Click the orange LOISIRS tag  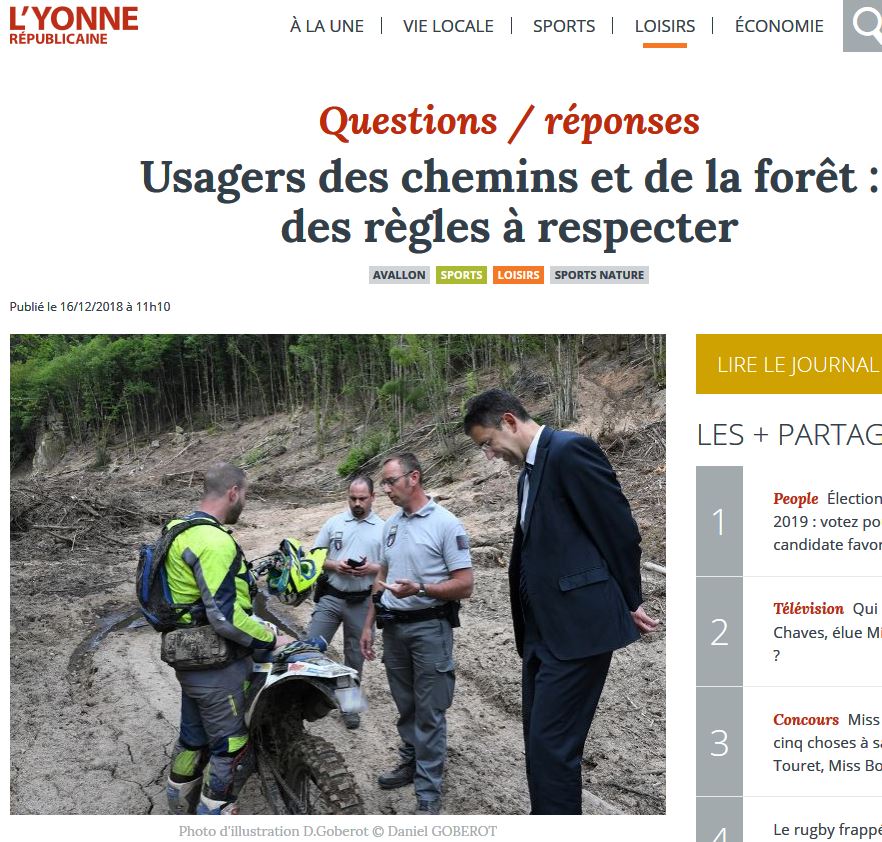click(519, 275)
